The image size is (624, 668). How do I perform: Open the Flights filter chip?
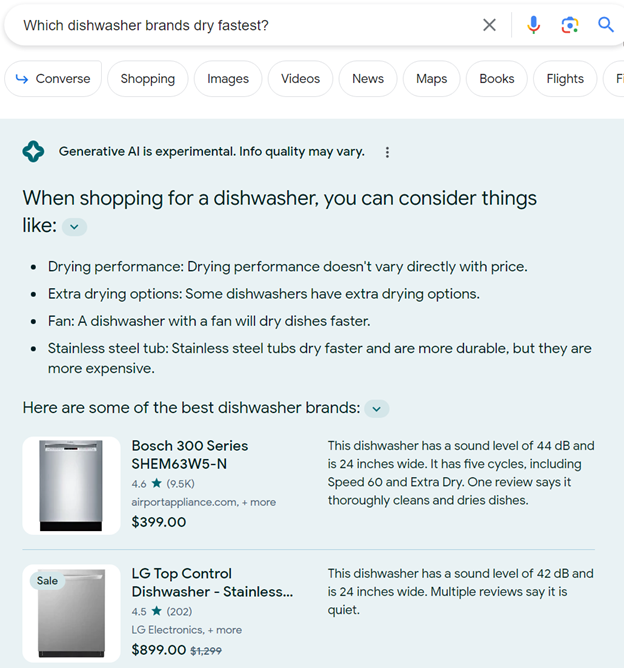565,79
